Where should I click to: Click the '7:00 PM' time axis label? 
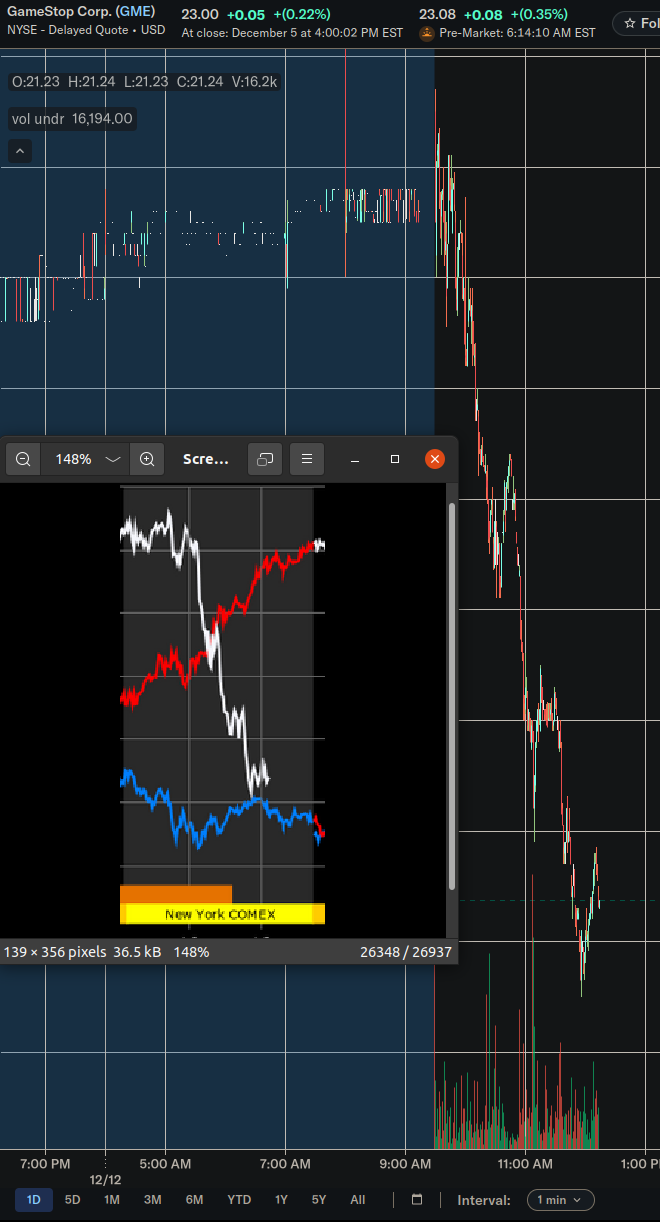[x=45, y=1164]
